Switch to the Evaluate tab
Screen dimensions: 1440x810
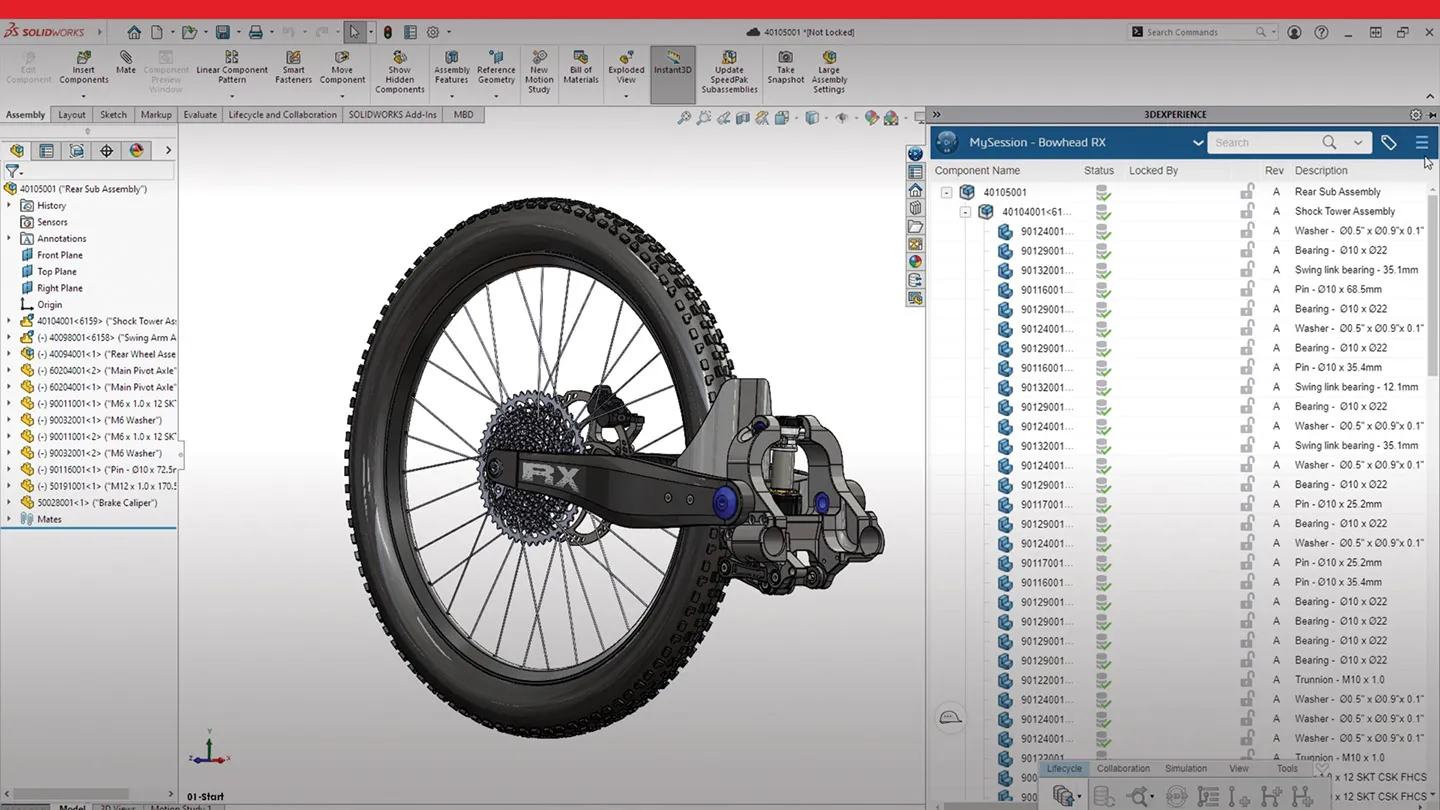pos(200,114)
